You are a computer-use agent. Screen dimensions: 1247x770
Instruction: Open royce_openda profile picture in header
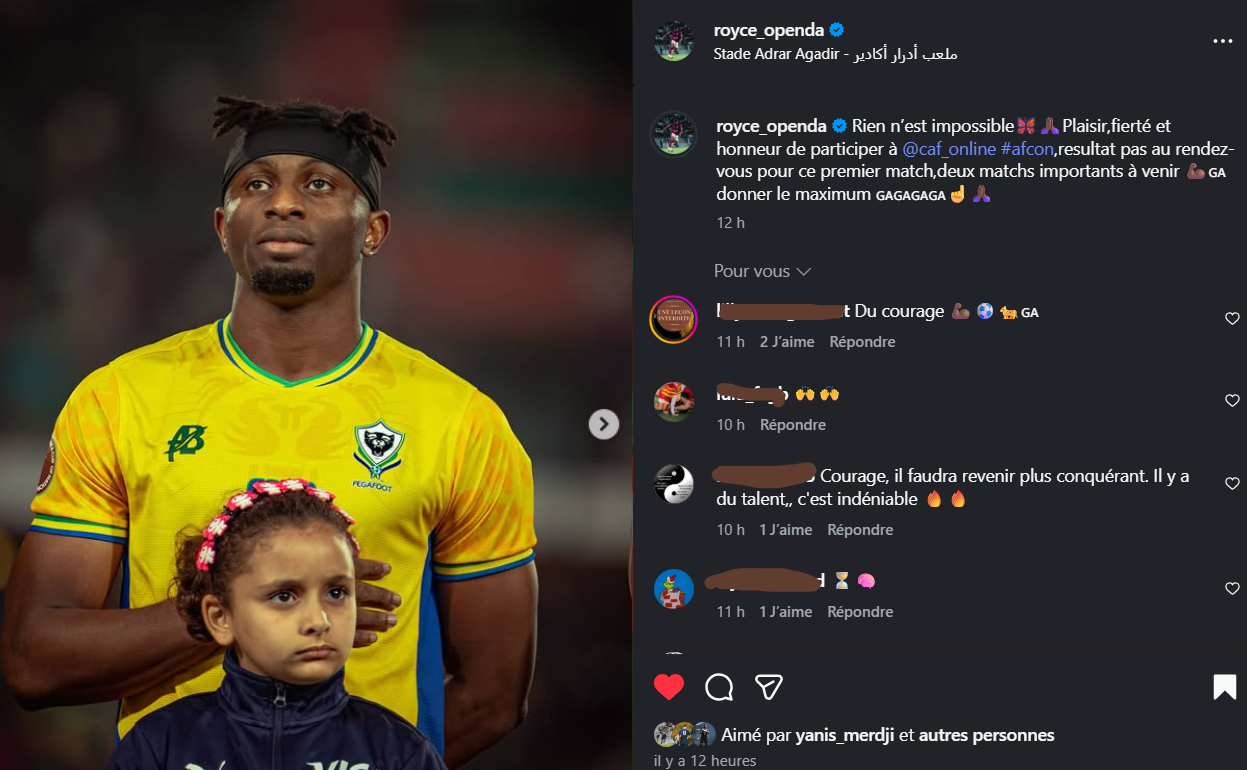coord(674,41)
